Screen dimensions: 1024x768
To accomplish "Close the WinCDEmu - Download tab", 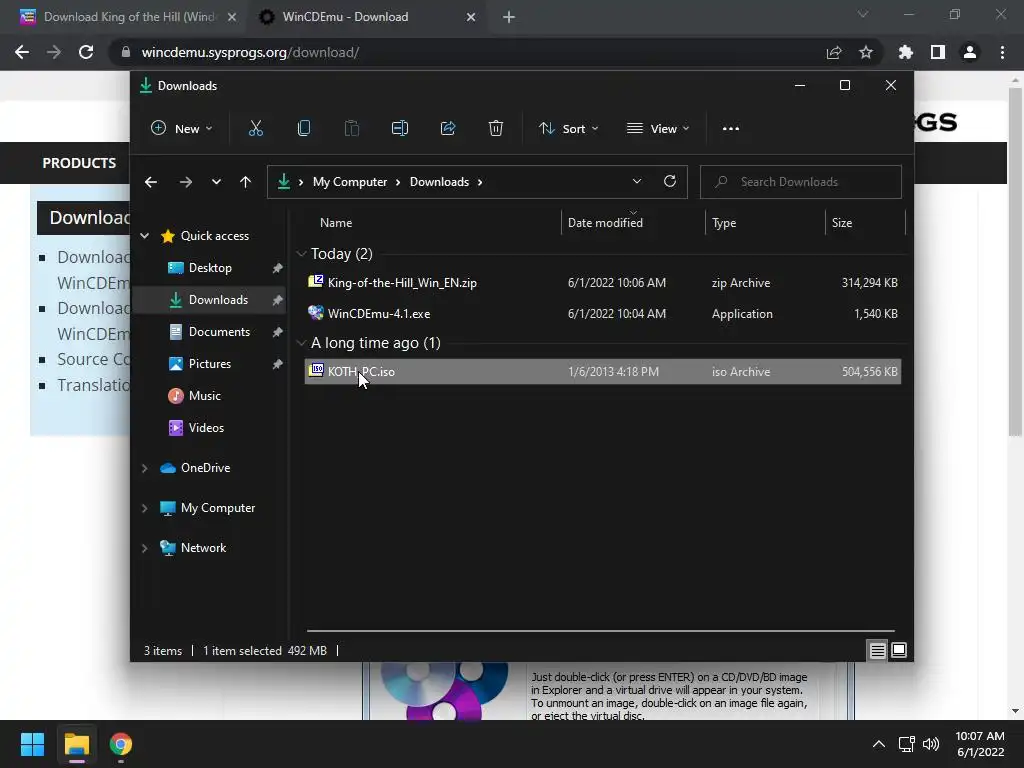I will point(471,17).
